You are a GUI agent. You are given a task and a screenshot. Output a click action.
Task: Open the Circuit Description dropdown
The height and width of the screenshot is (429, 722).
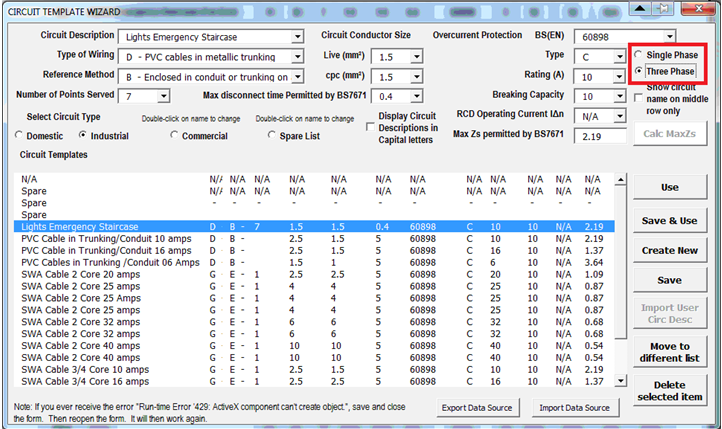[x=297, y=37]
